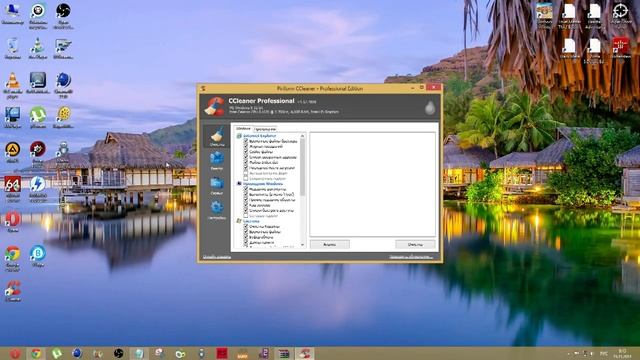
Task: Click the language indicator in system tray
Action: click(603, 353)
